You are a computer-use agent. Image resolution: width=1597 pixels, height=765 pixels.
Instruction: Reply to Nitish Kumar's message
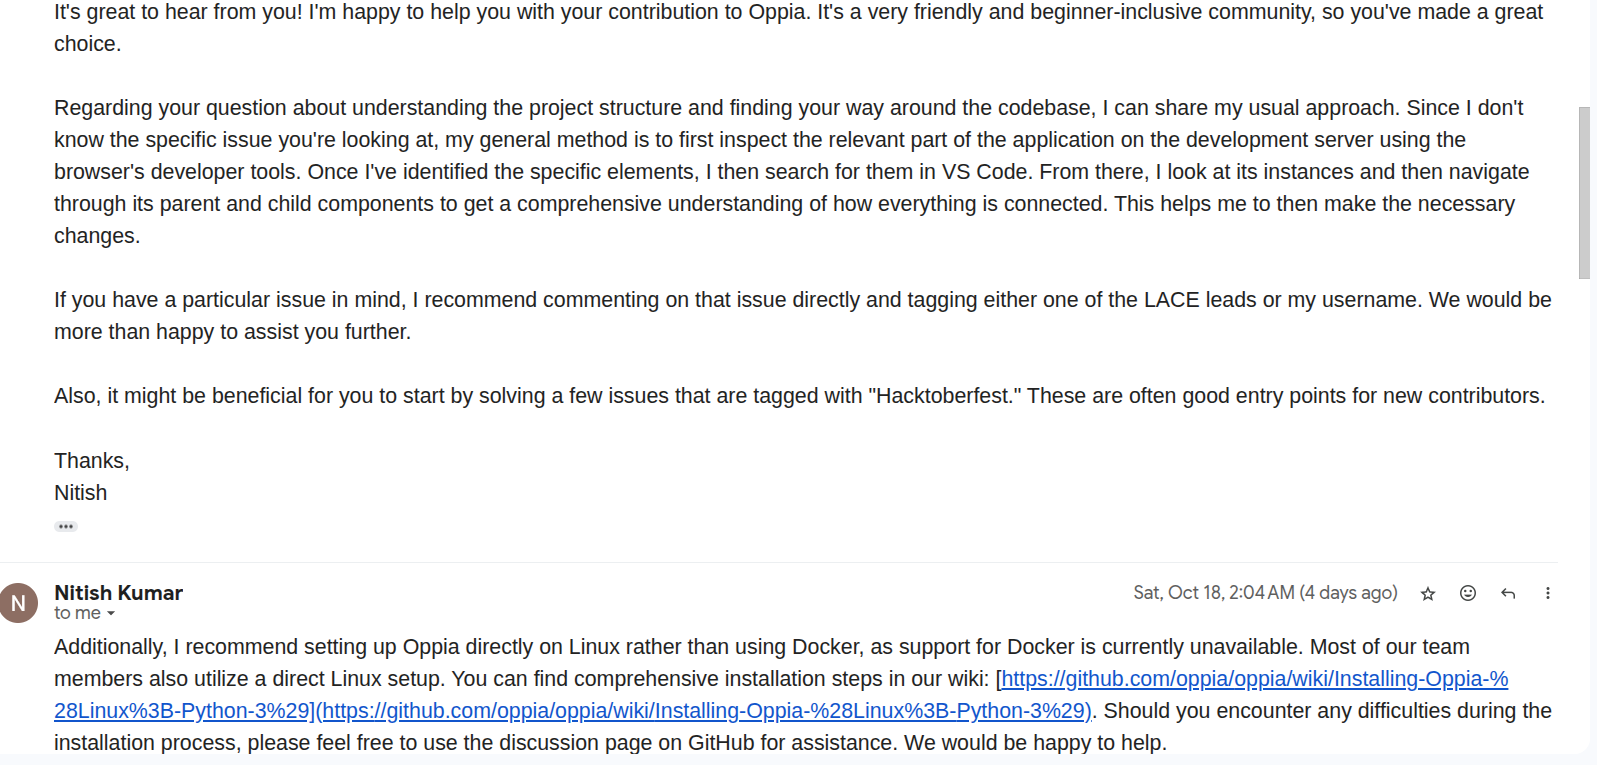click(1508, 594)
